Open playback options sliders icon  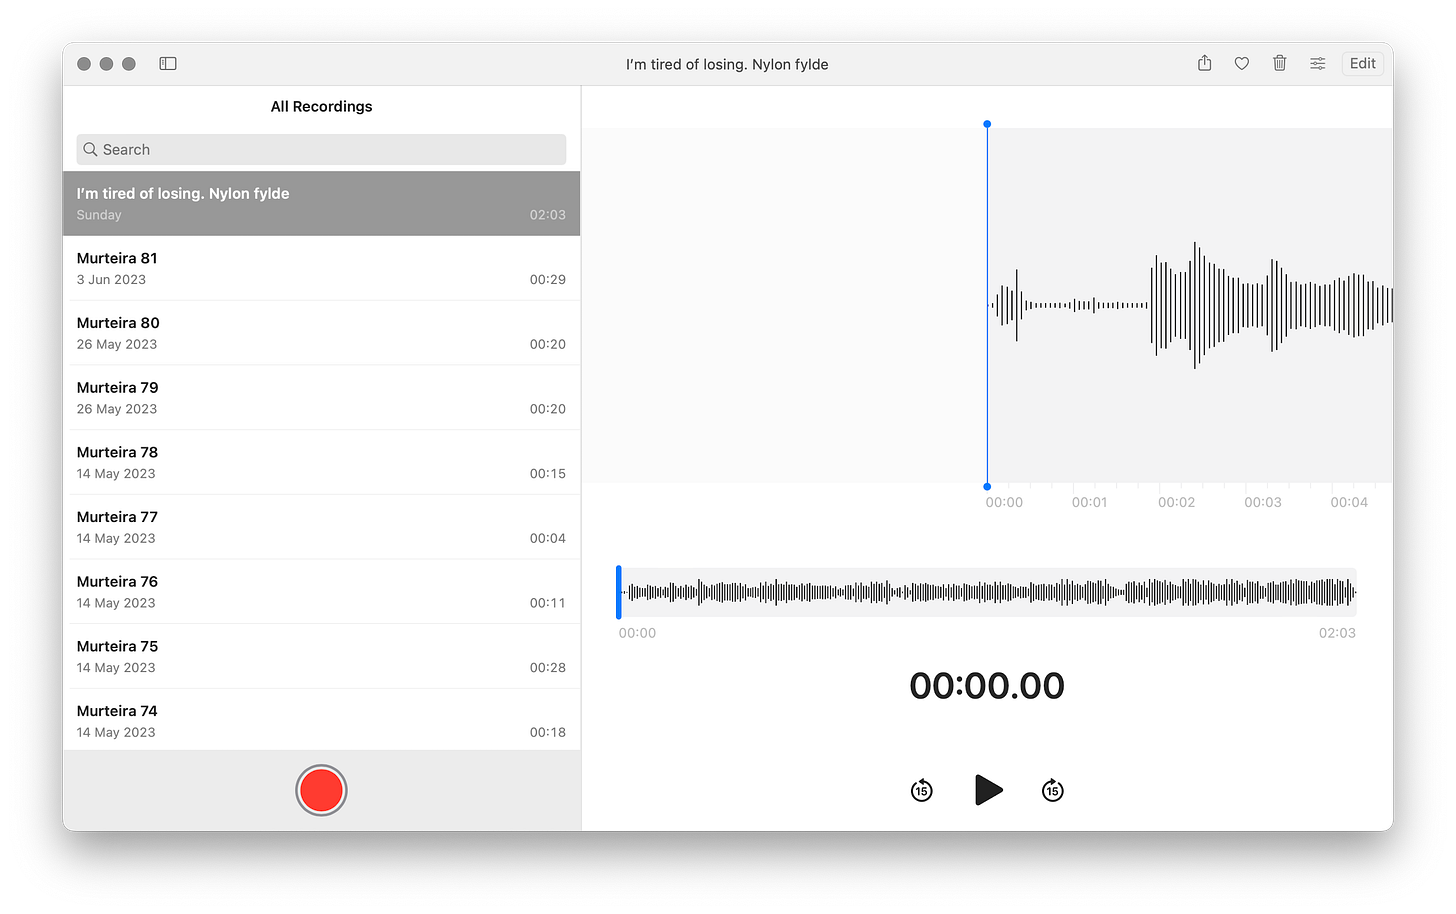[1318, 64]
